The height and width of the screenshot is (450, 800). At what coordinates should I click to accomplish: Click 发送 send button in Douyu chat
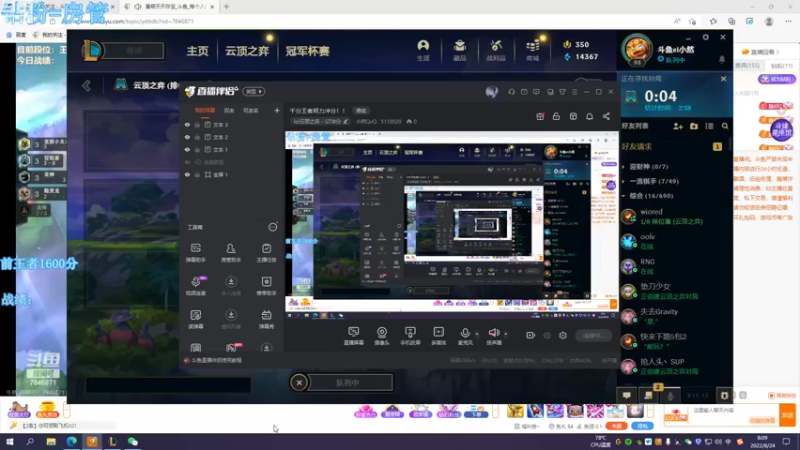pyautogui.click(x=787, y=415)
